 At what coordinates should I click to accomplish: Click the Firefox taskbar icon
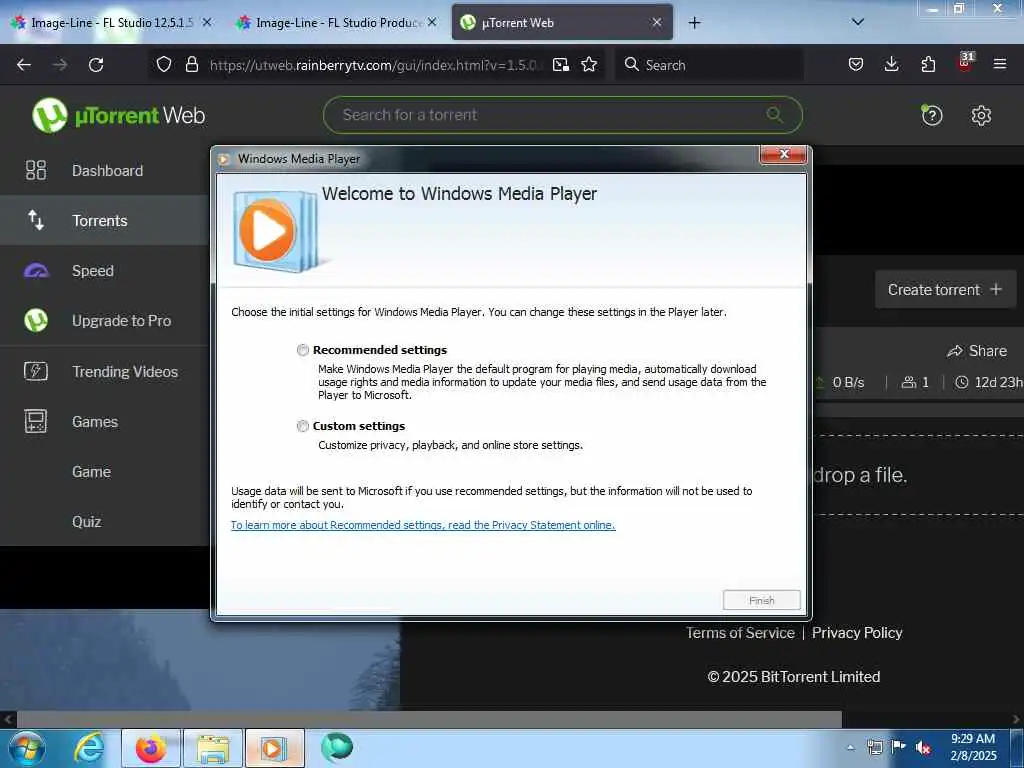151,748
